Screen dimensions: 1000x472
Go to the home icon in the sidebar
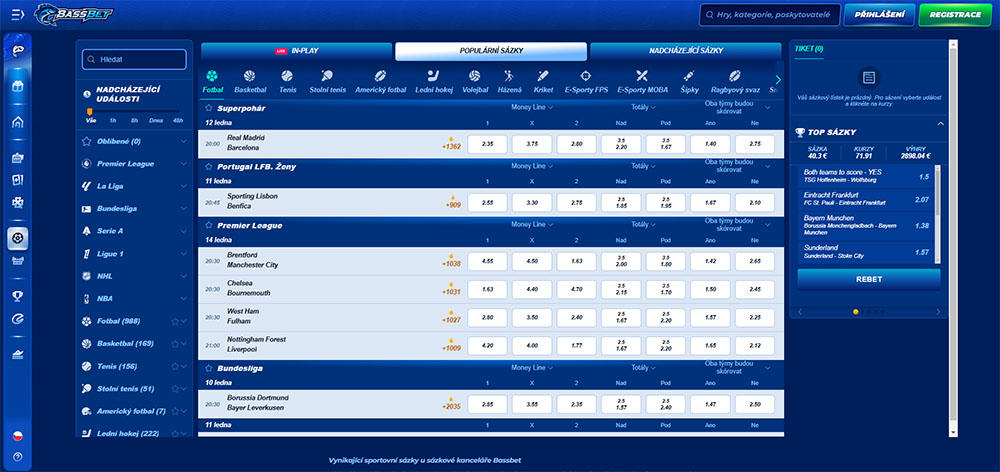18,122
